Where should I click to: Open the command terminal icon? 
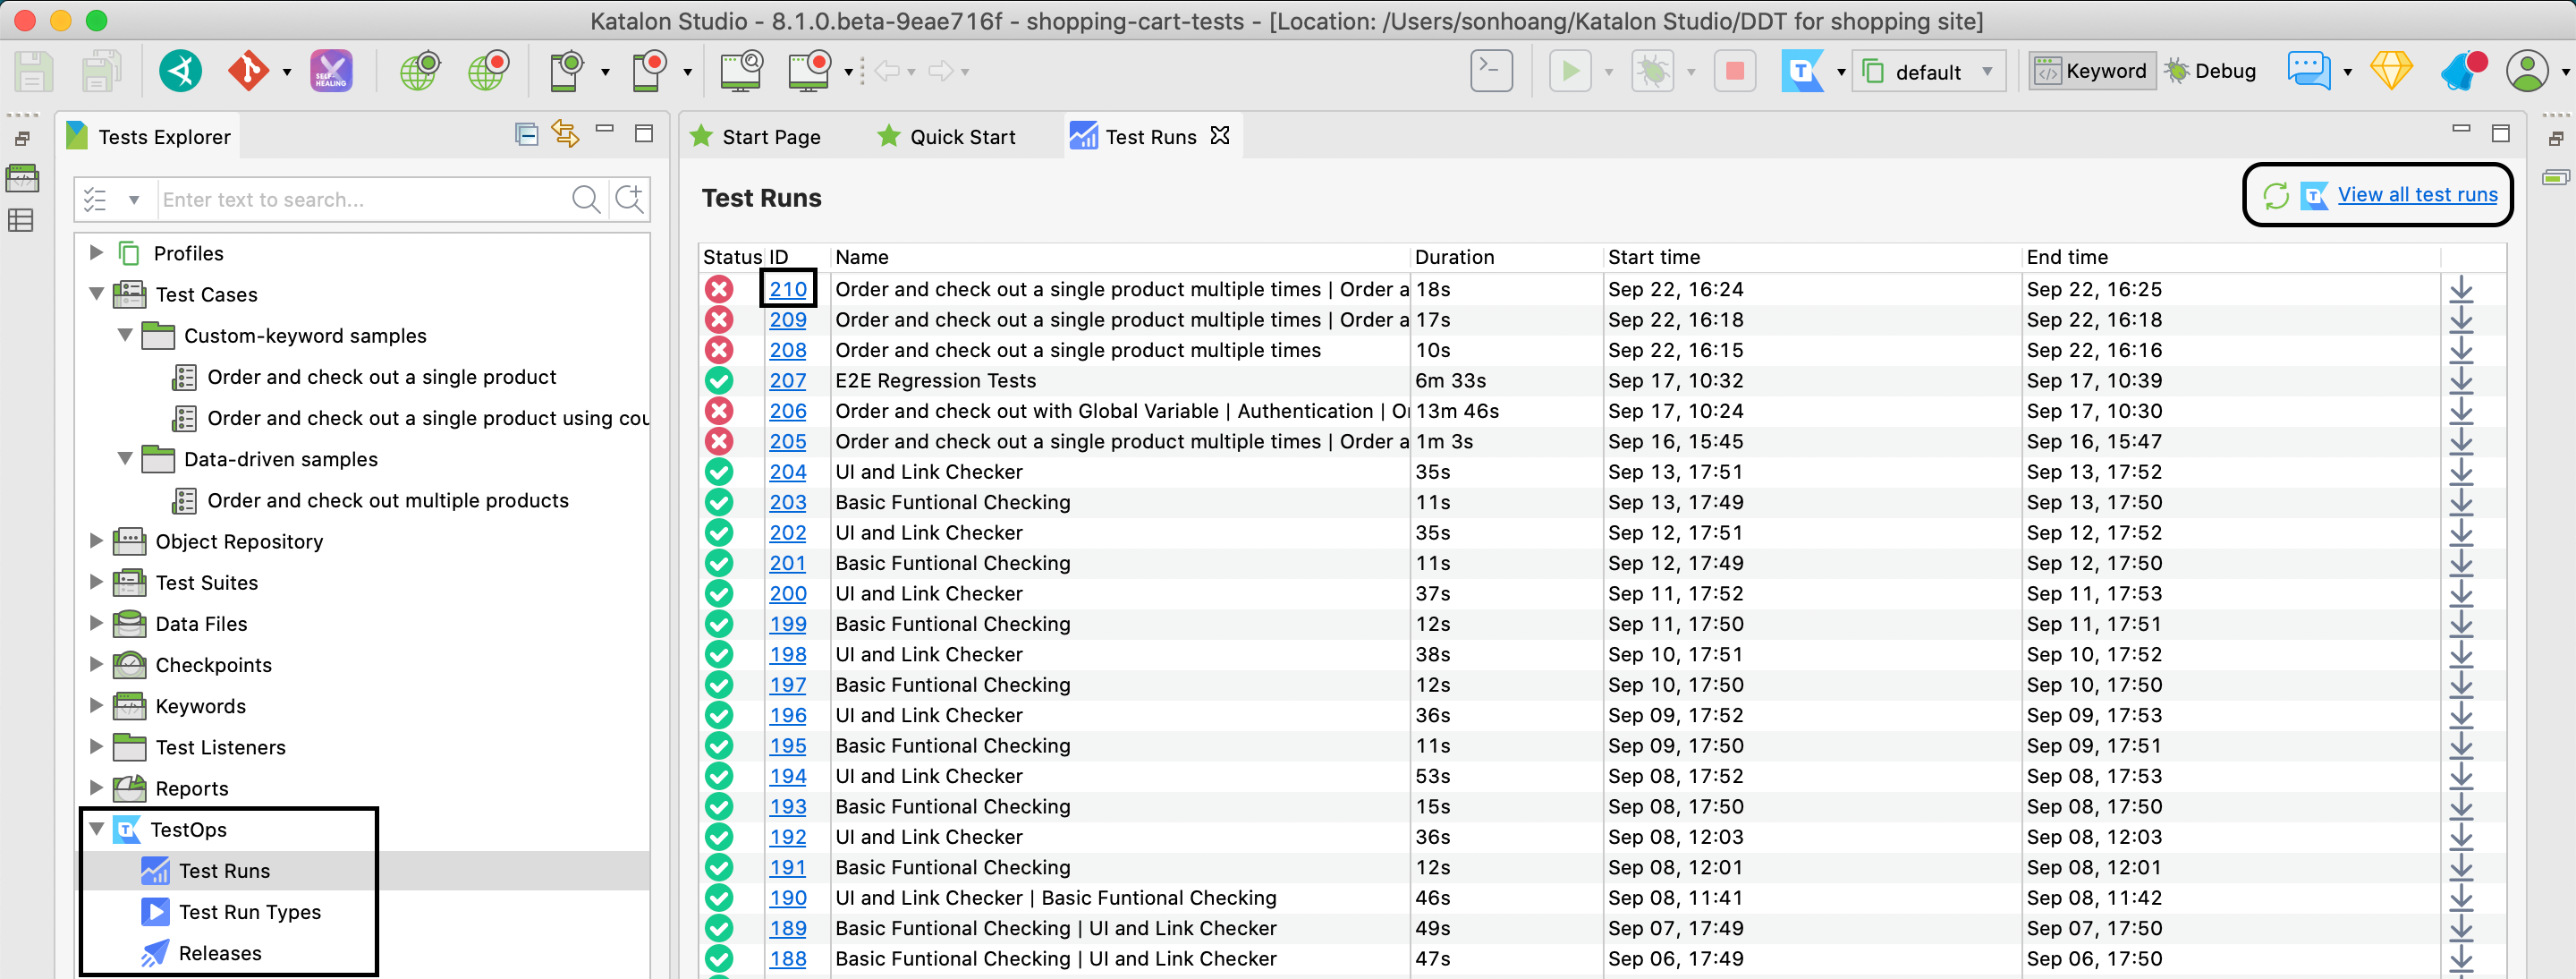[x=1491, y=71]
